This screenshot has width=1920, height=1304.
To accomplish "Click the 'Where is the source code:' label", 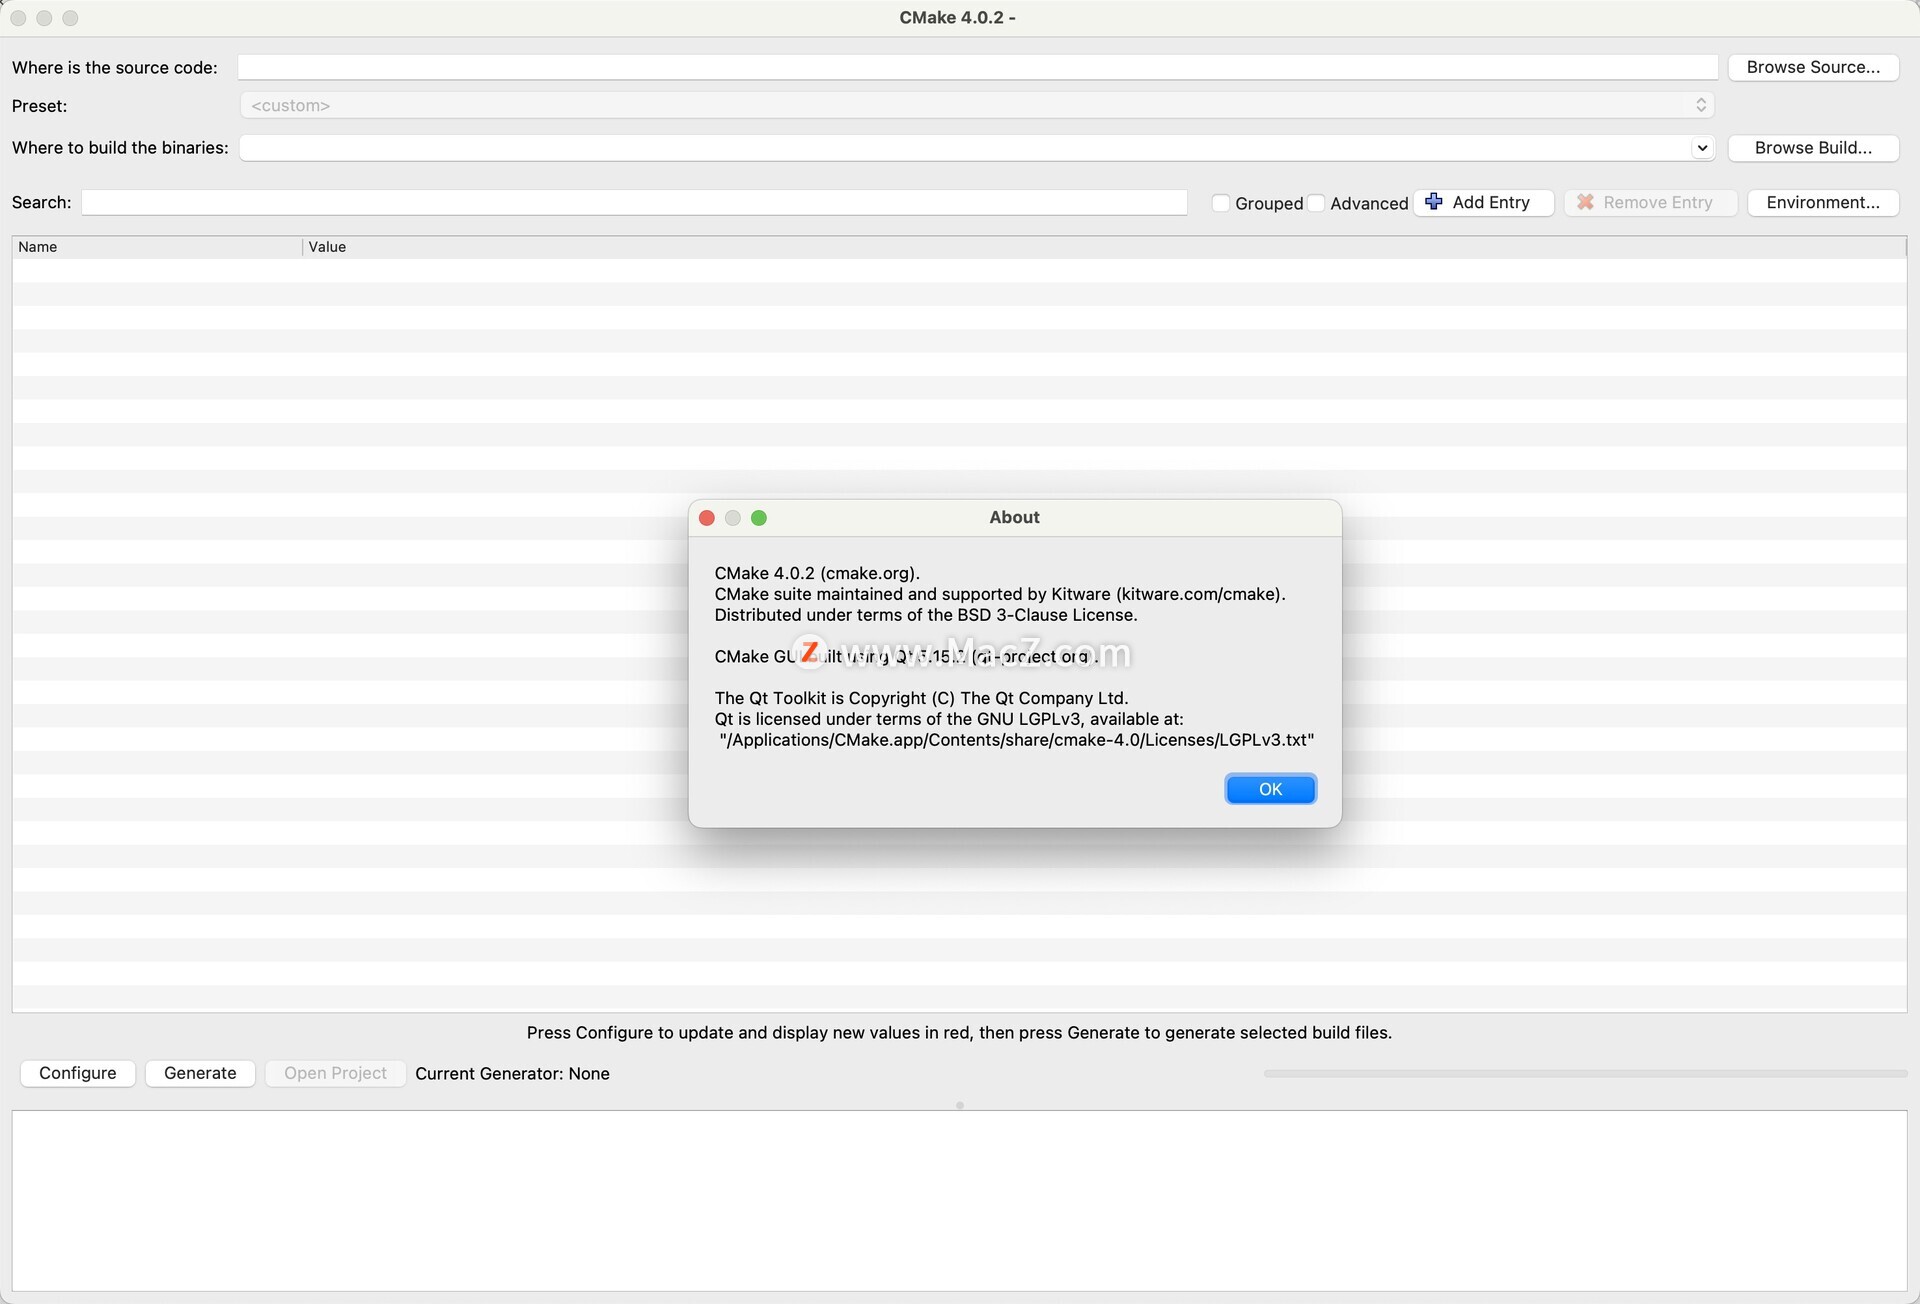I will [x=115, y=67].
